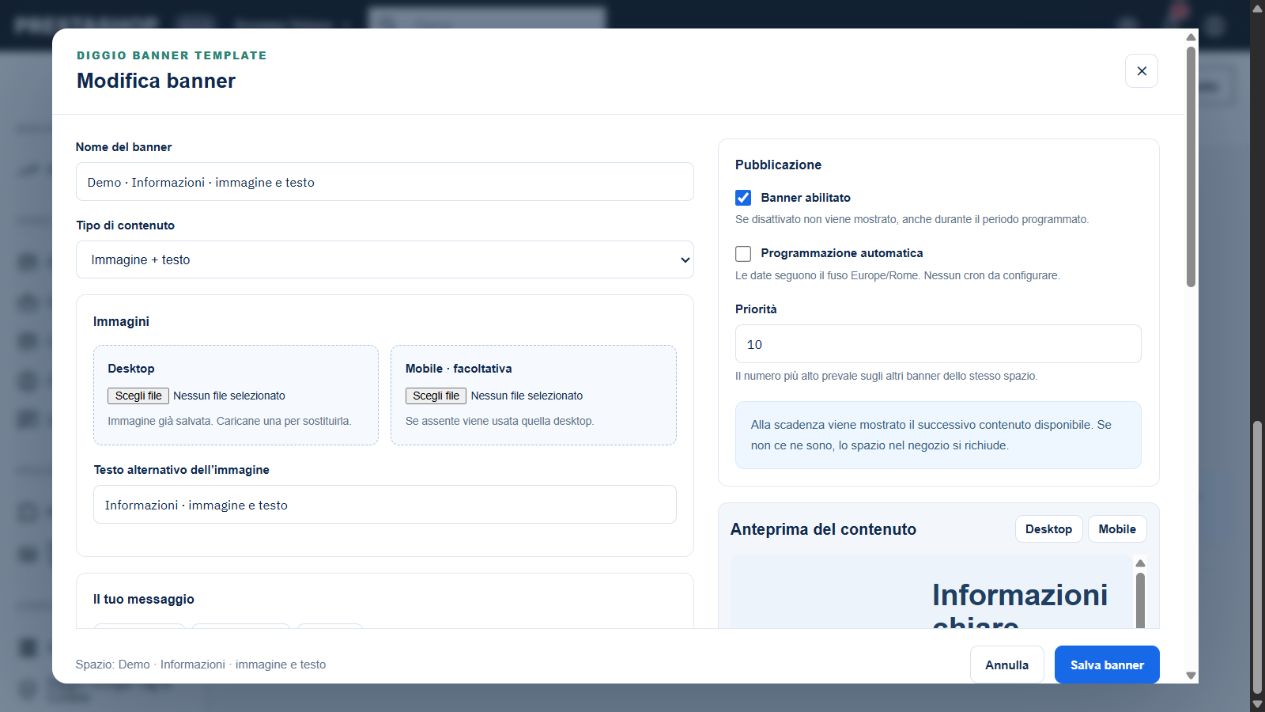Enable Programmazione automatica checkbox
Screen dimensions: 1265x712
743,254
